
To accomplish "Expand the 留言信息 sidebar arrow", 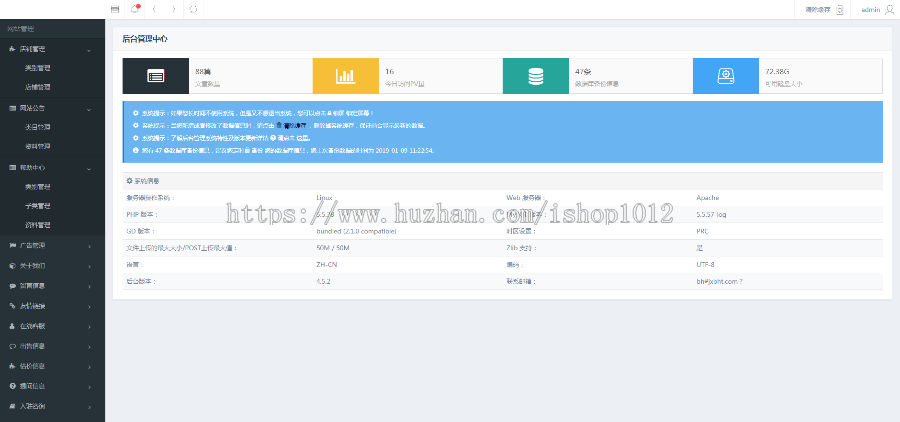I will [x=90, y=287].
